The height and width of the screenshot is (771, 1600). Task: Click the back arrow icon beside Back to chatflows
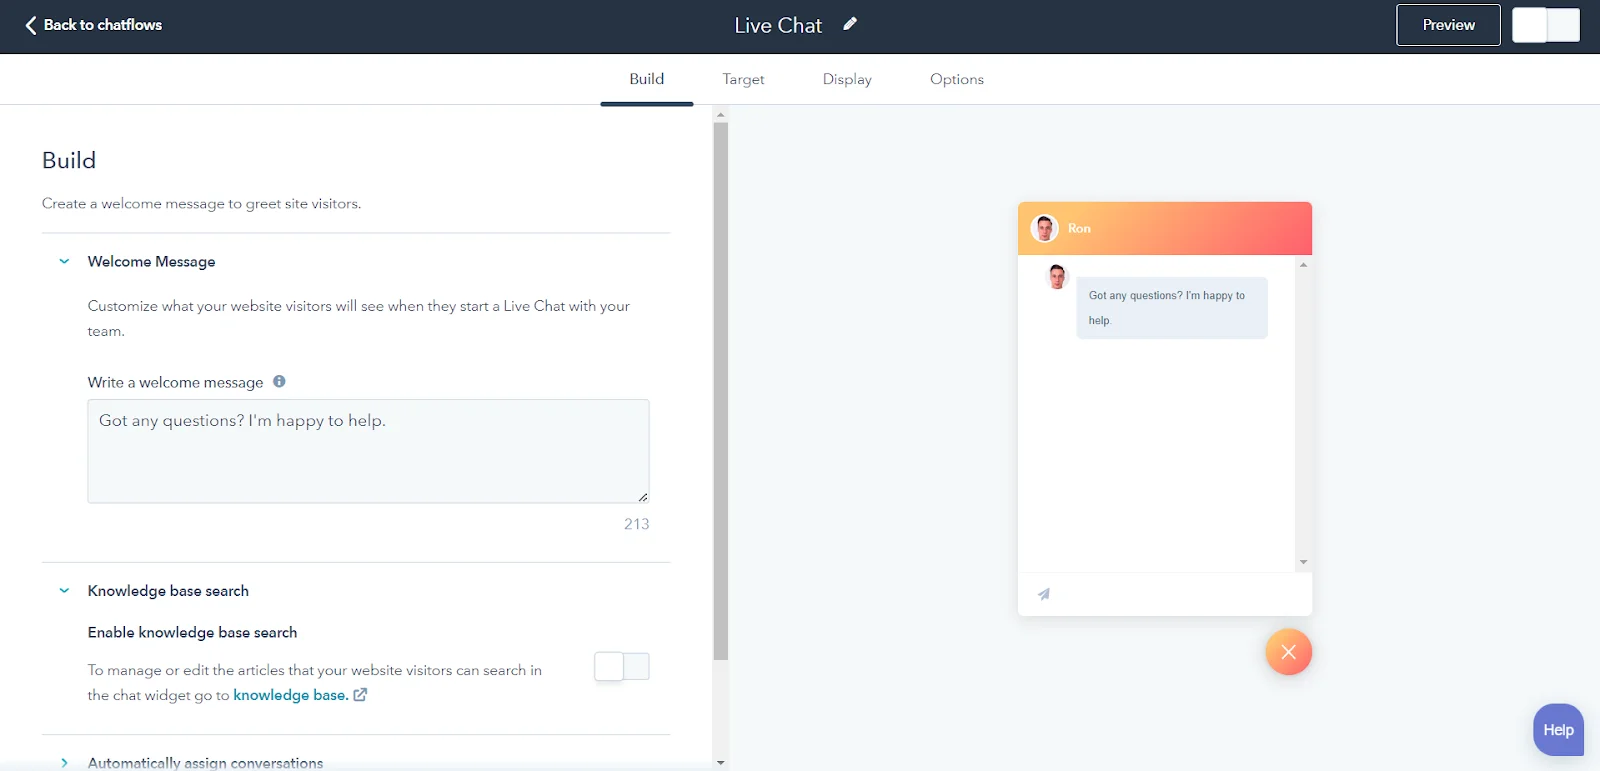pos(31,25)
